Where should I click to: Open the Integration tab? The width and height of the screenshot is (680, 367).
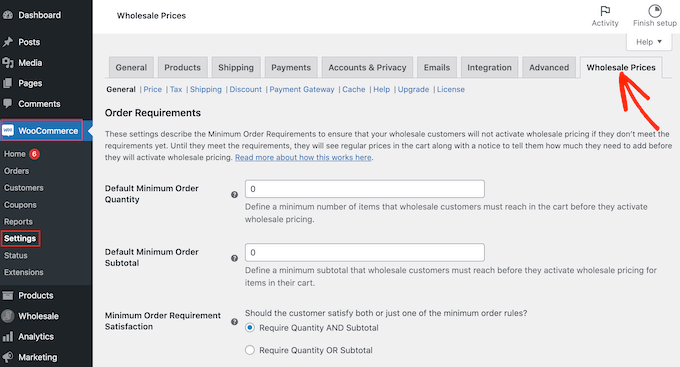[x=489, y=68]
